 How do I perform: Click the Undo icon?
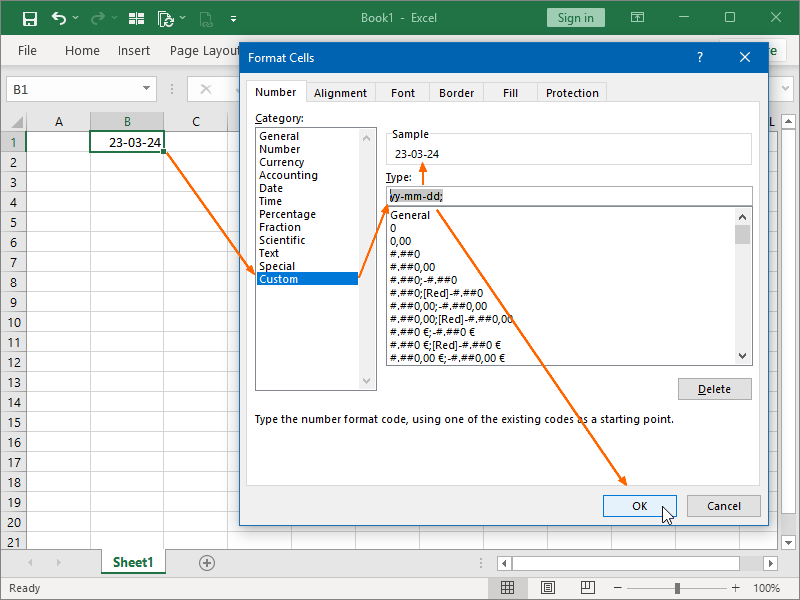pos(57,17)
